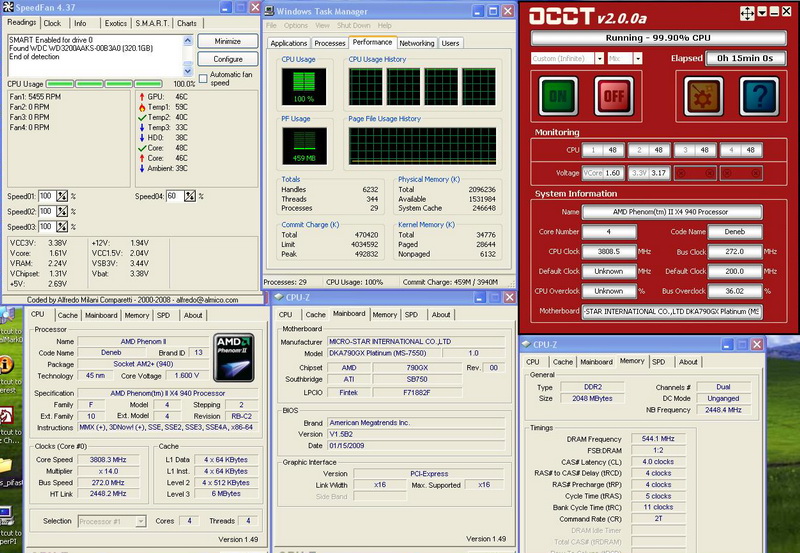Open the SPD tab in the CPU-Z Memory window
Viewport: 800px width, 553px height.
pyautogui.click(x=659, y=362)
